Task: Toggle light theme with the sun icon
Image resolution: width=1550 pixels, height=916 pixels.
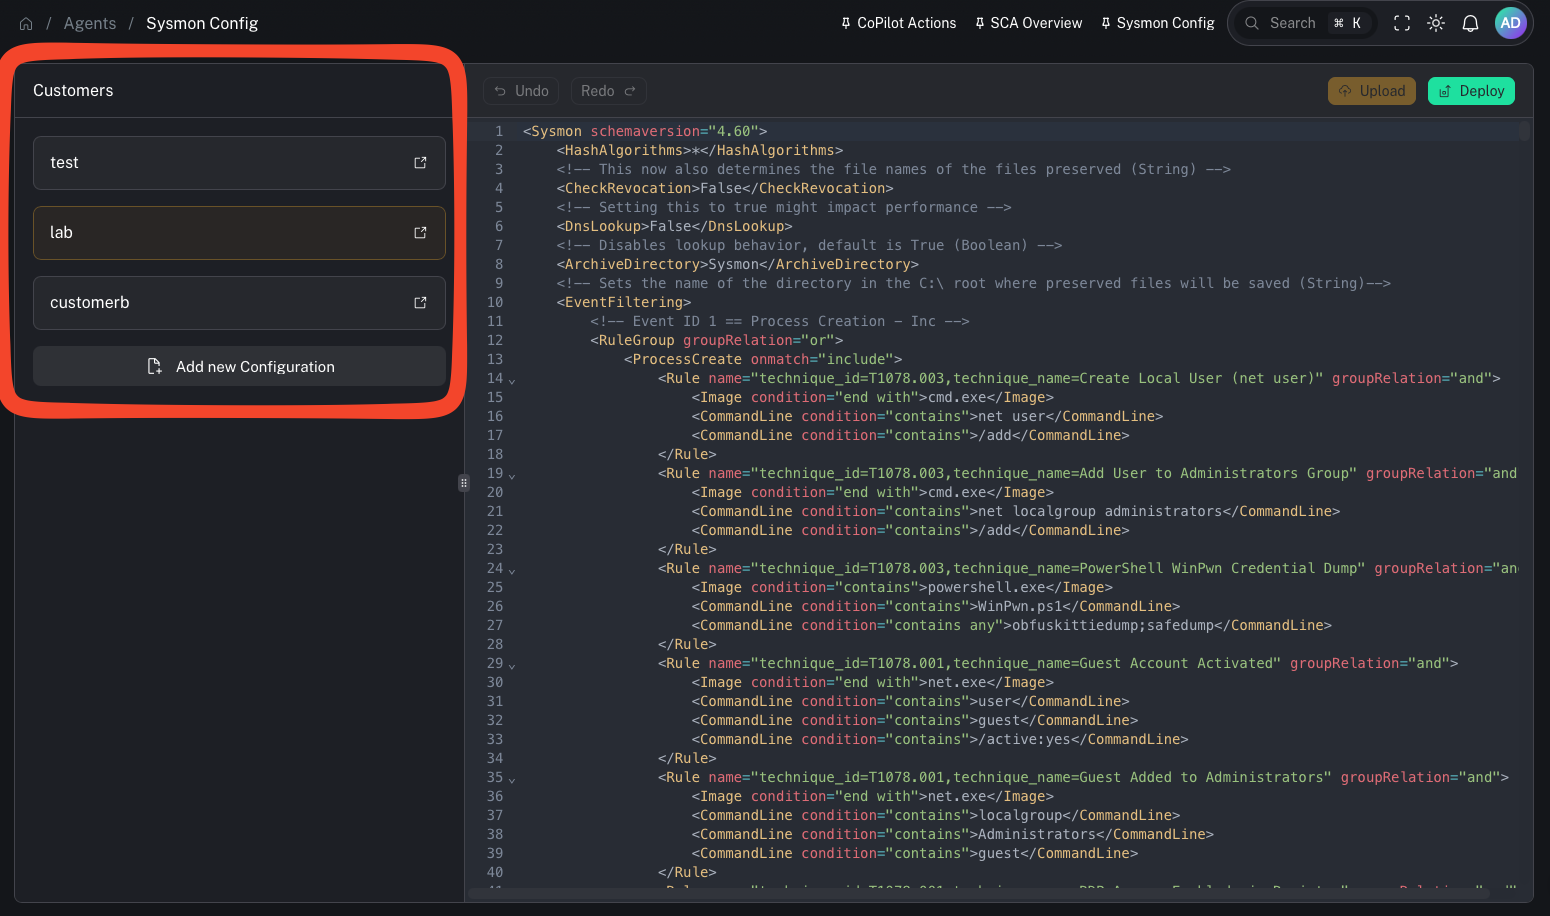Action: click(1435, 23)
